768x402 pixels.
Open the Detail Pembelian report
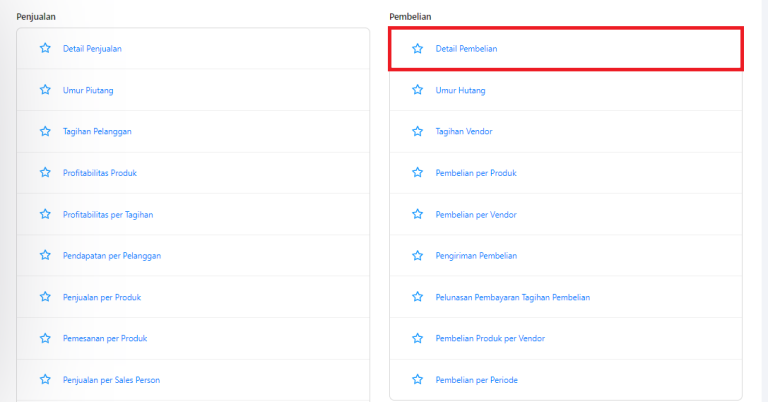(x=466, y=48)
